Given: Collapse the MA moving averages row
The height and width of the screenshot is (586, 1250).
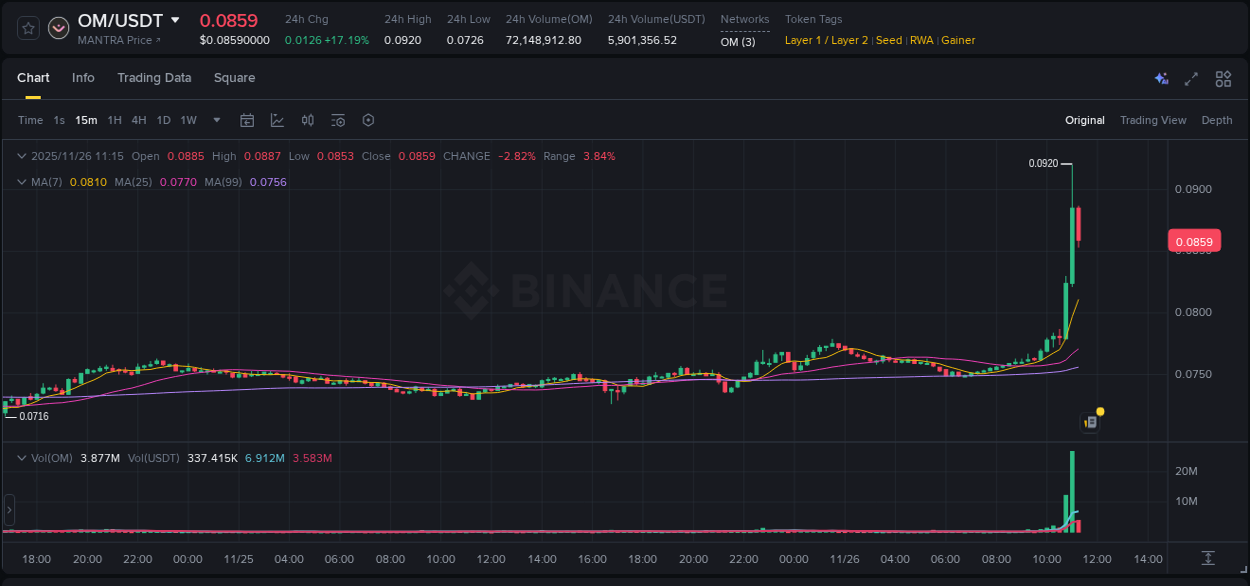Looking at the screenshot, I should [x=22, y=182].
